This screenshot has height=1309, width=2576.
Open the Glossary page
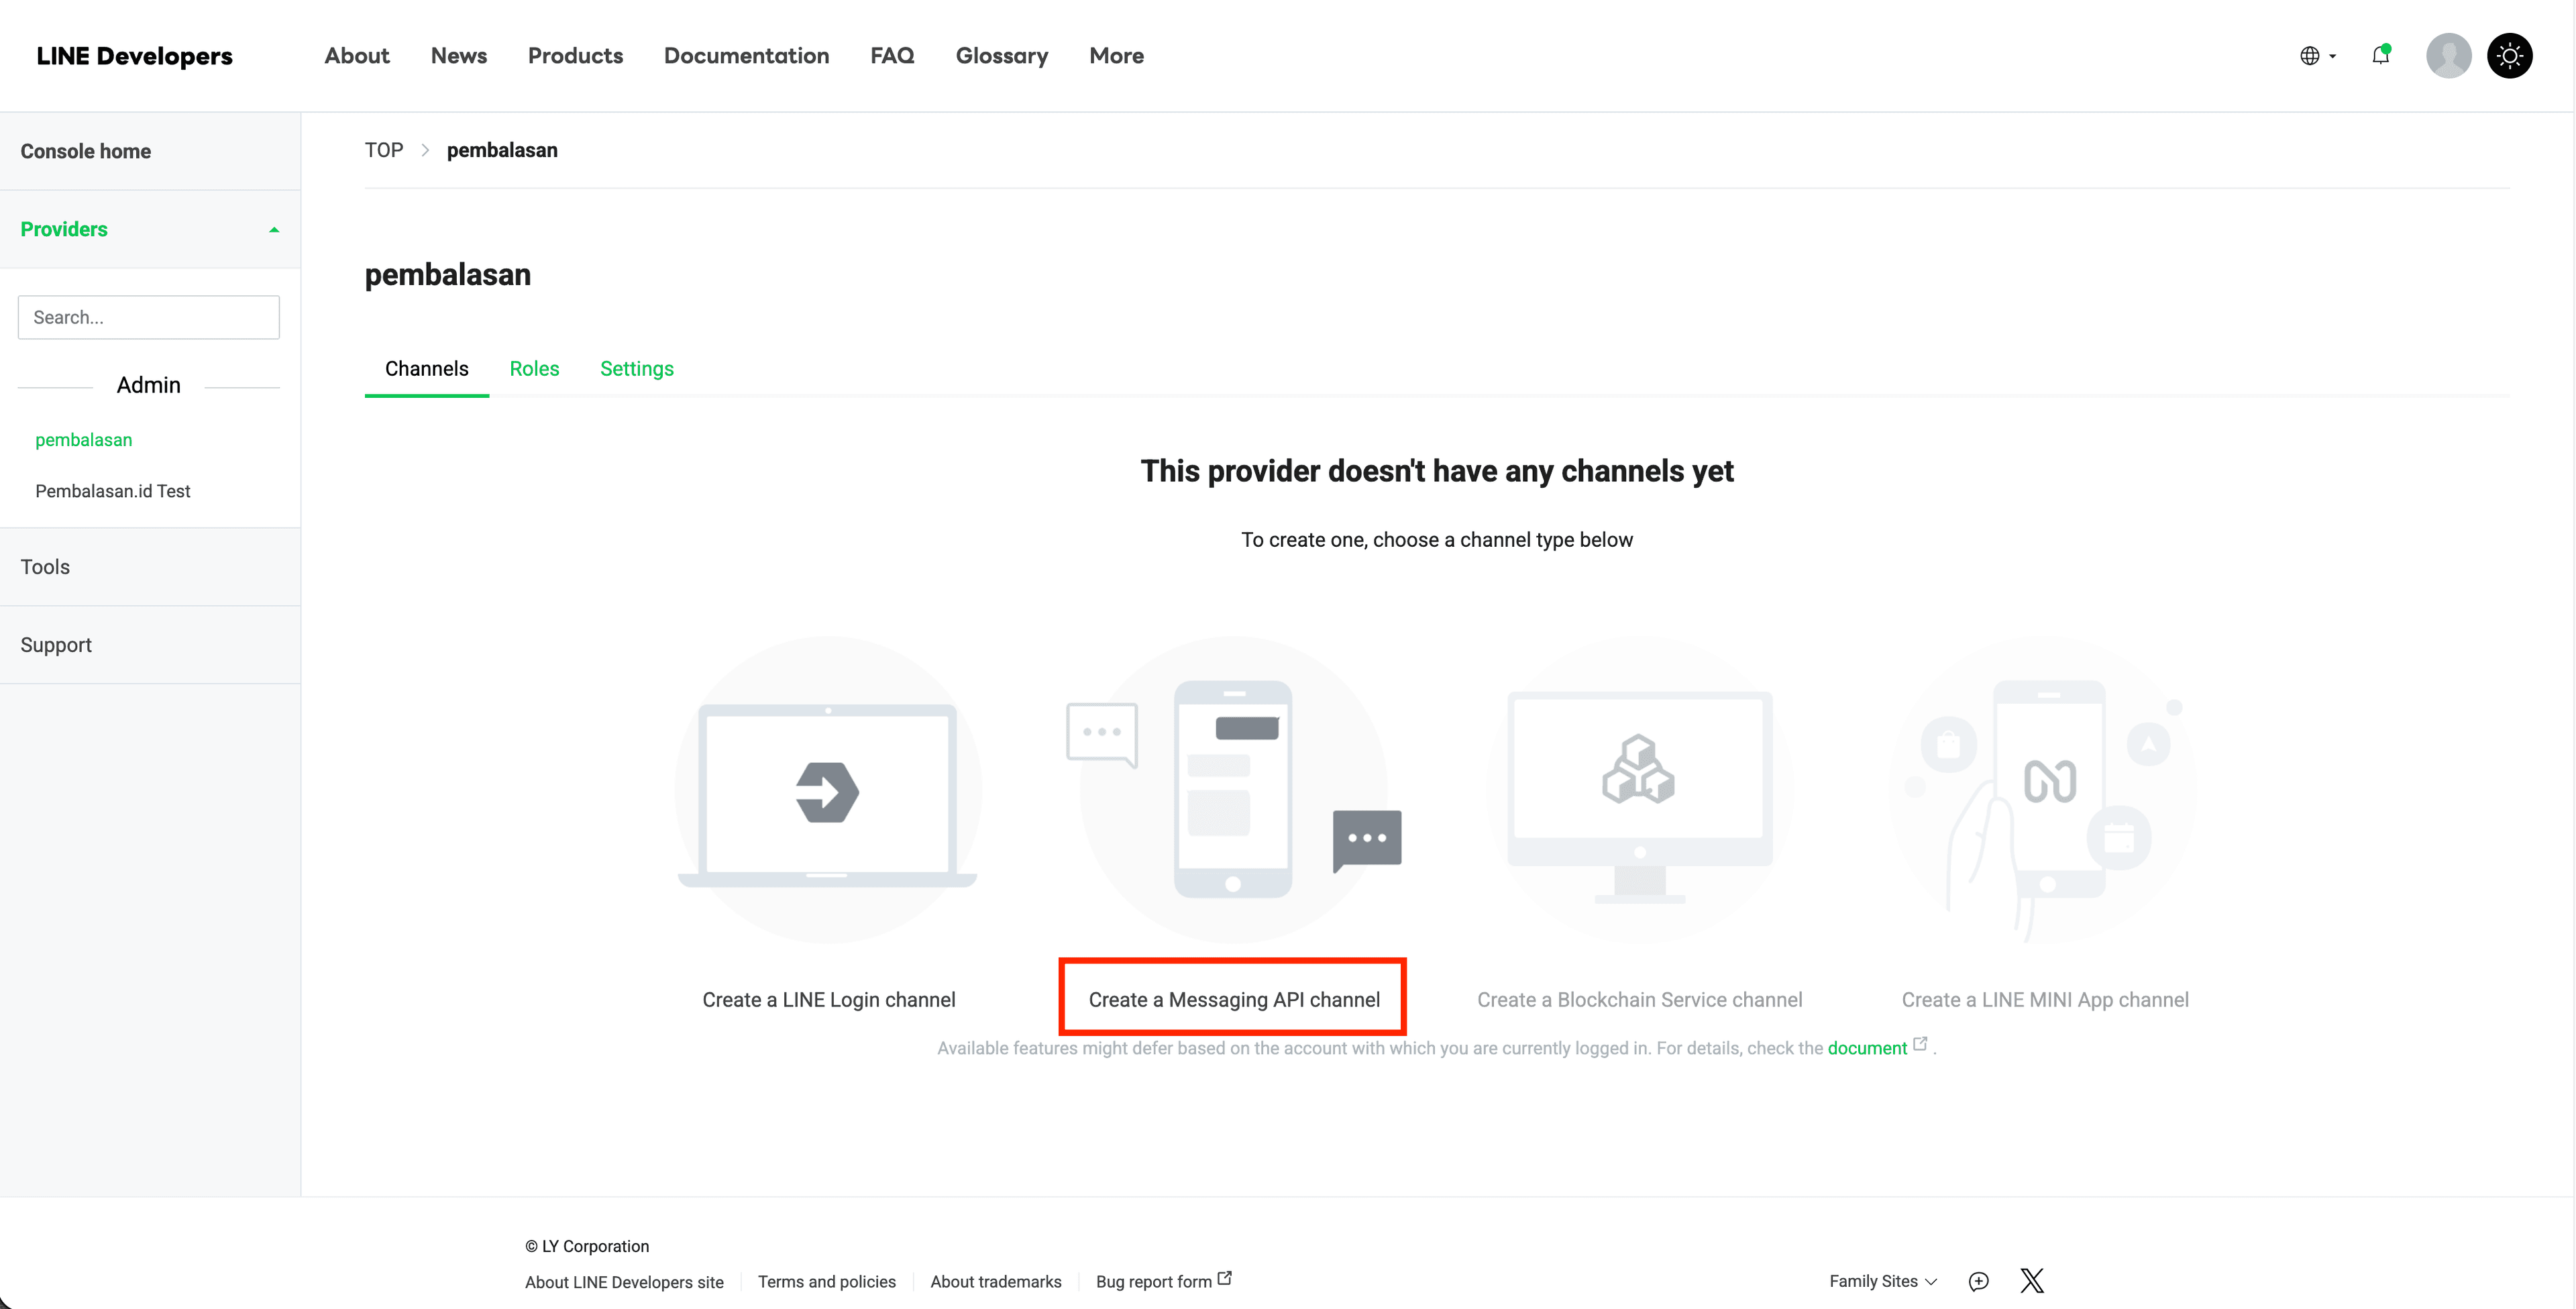click(1002, 56)
